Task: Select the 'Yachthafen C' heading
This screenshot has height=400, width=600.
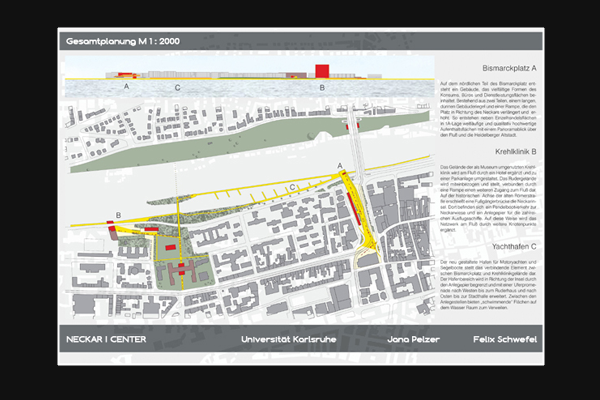Action: point(513,245)
